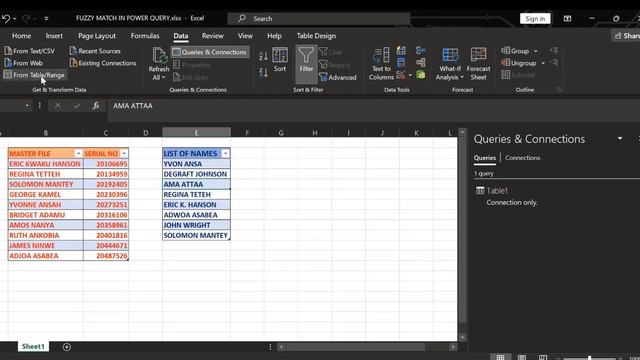Click the Group outline button

515,51
